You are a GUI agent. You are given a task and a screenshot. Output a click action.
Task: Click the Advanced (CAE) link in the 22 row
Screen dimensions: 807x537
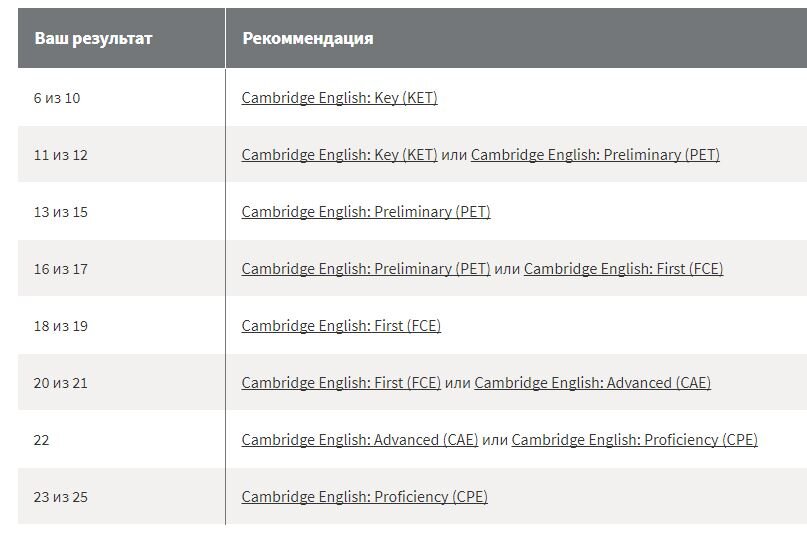point(359,440)
